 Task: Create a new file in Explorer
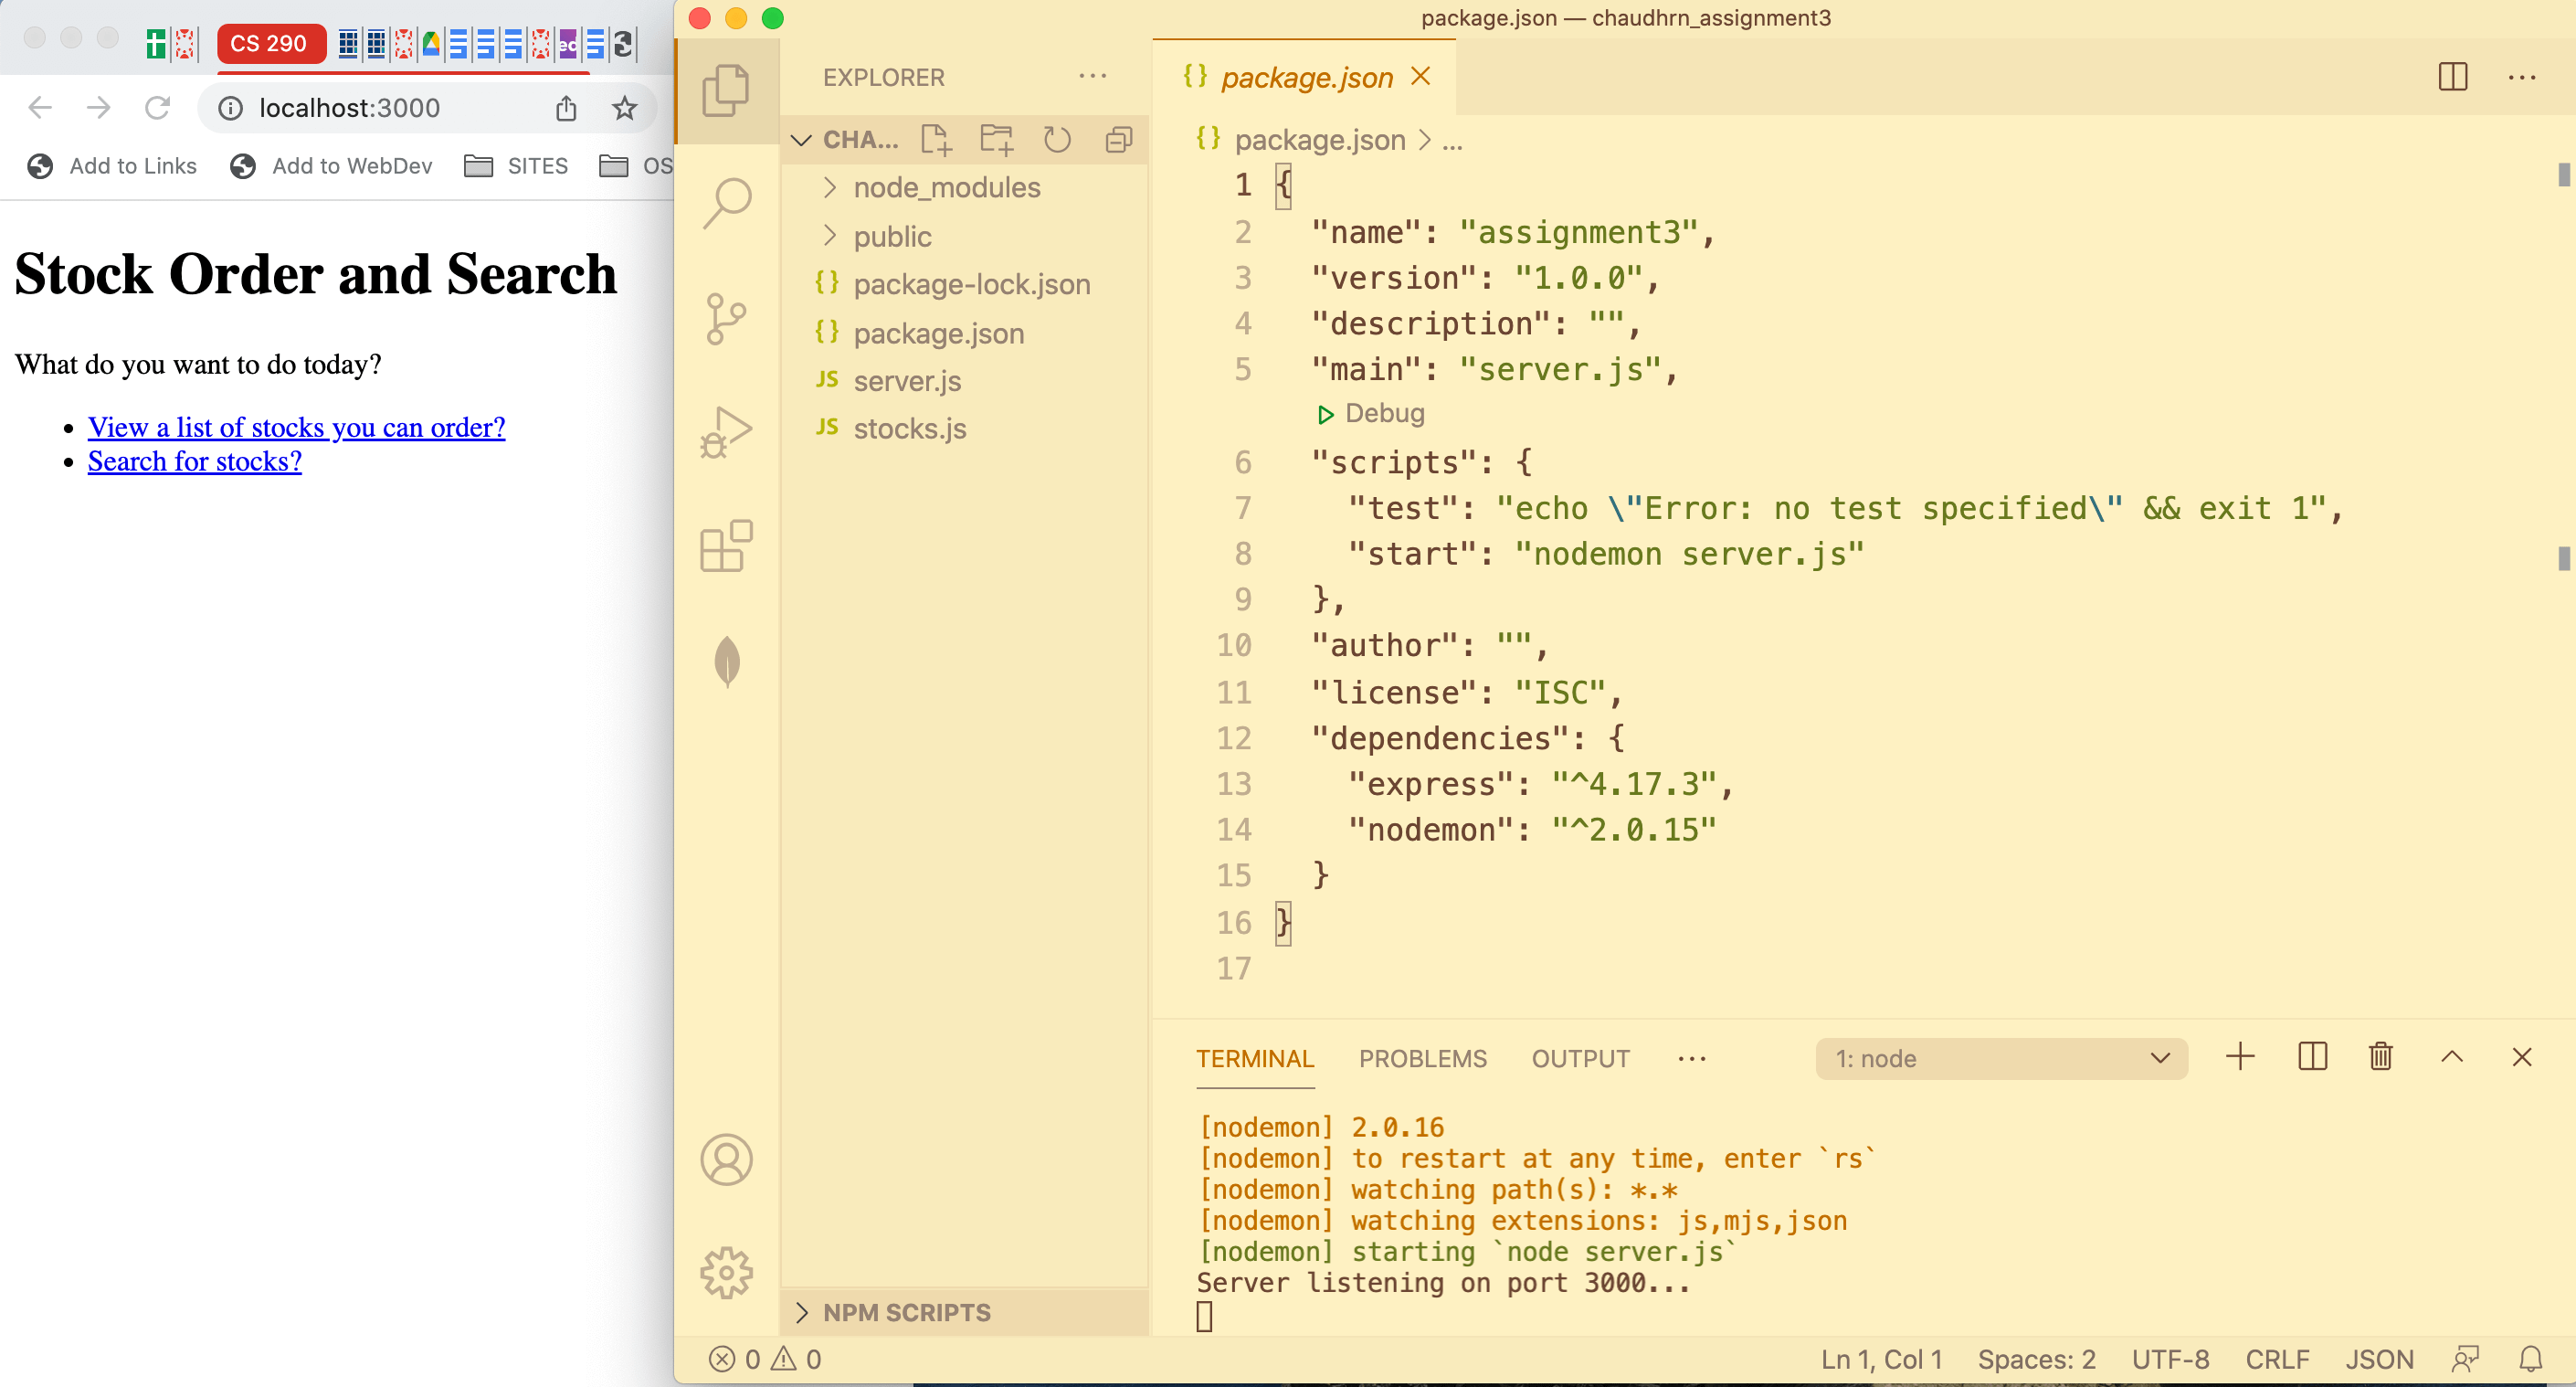[936, 139]
